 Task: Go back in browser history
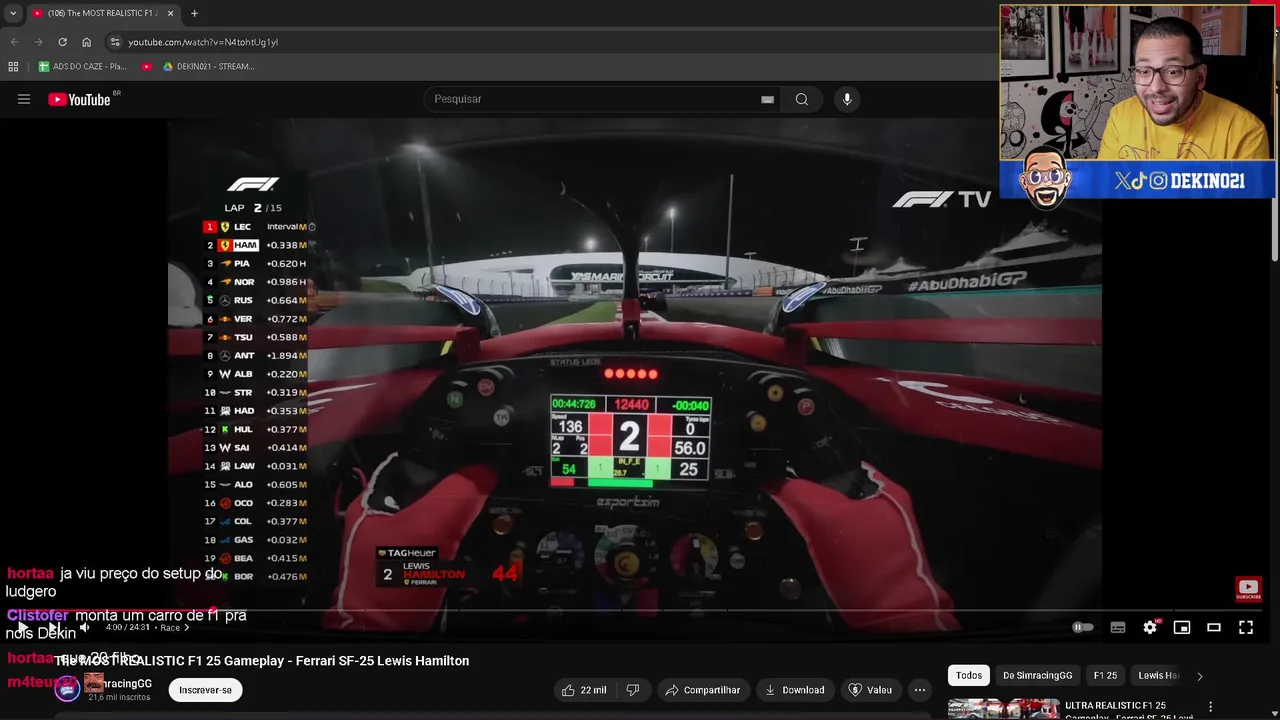click(x=14, y=42)
